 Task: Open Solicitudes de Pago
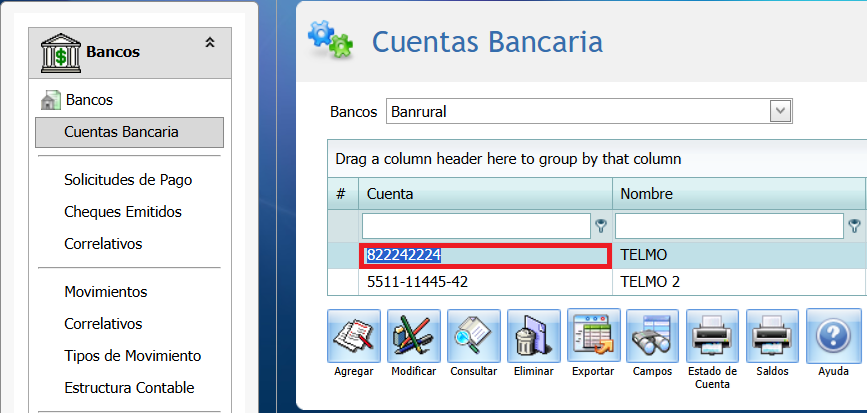[x=128, y=180]
